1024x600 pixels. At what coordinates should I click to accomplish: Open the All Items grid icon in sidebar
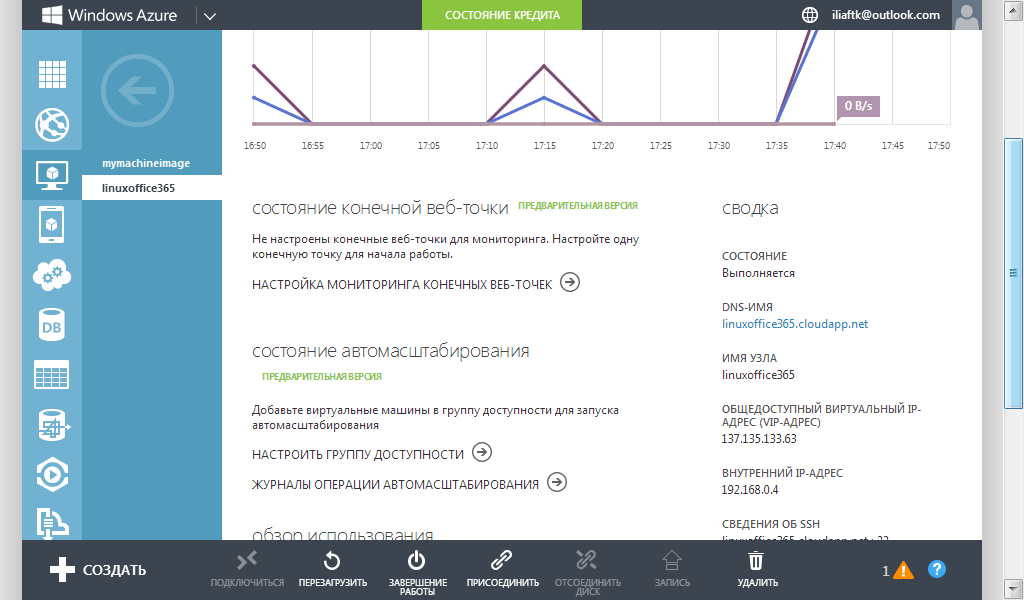coord(52,74)
